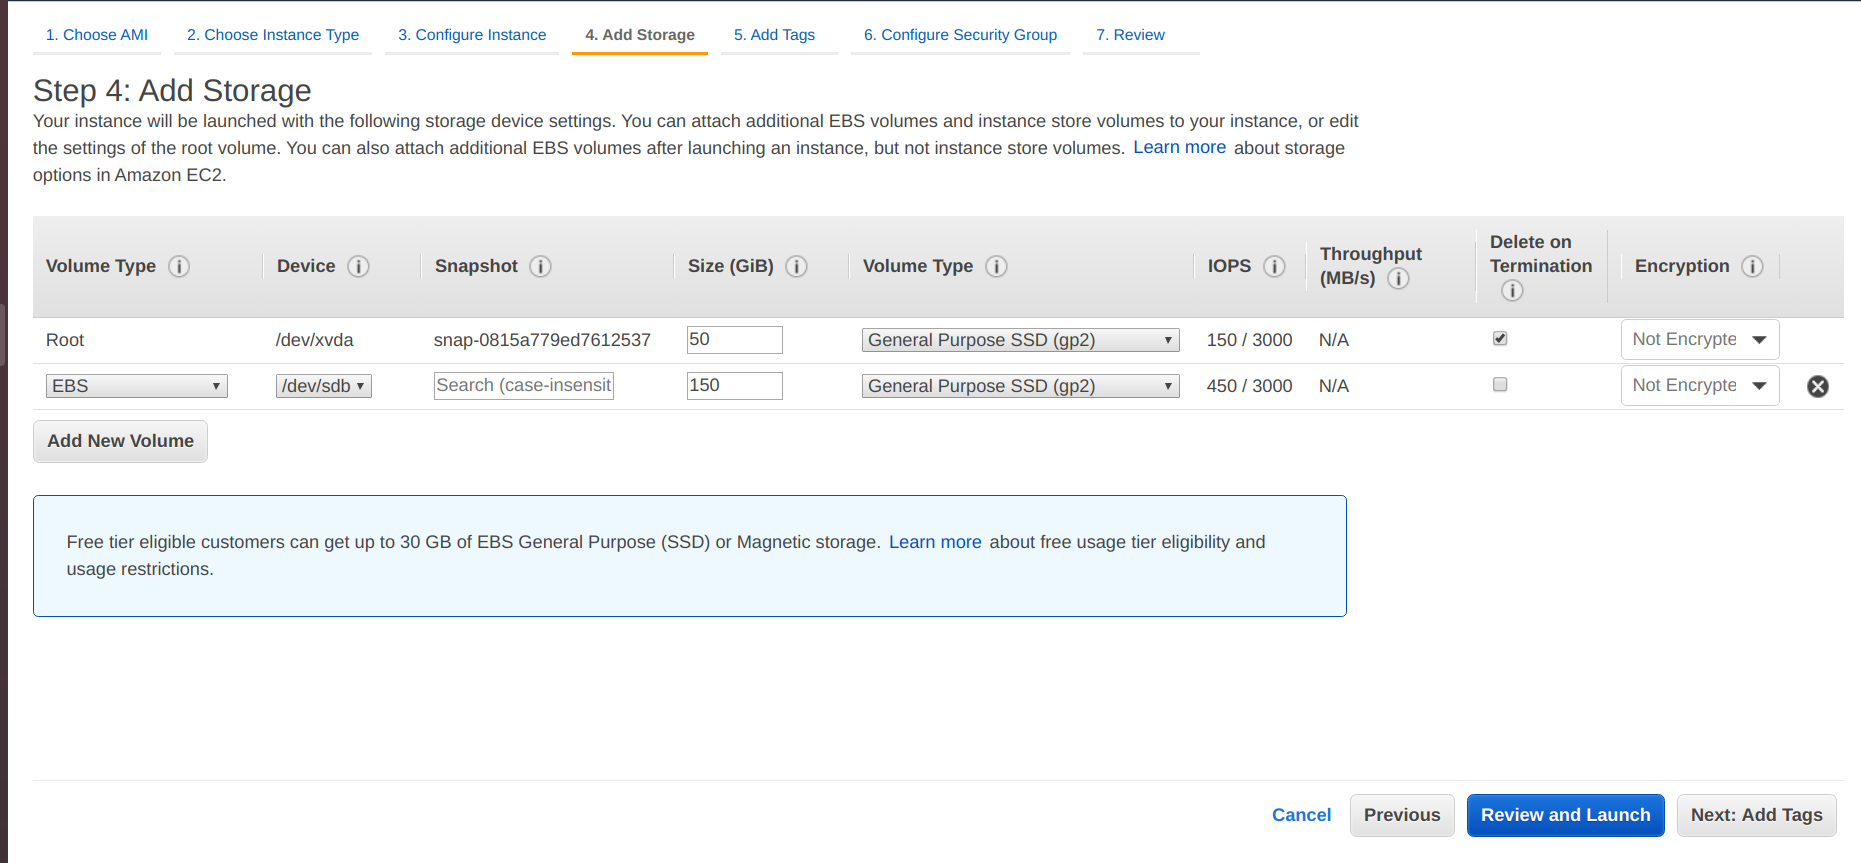1861x863 pixels.
Task: Enable Delete on Termination for EBS volume
Action: (1500, 385)
